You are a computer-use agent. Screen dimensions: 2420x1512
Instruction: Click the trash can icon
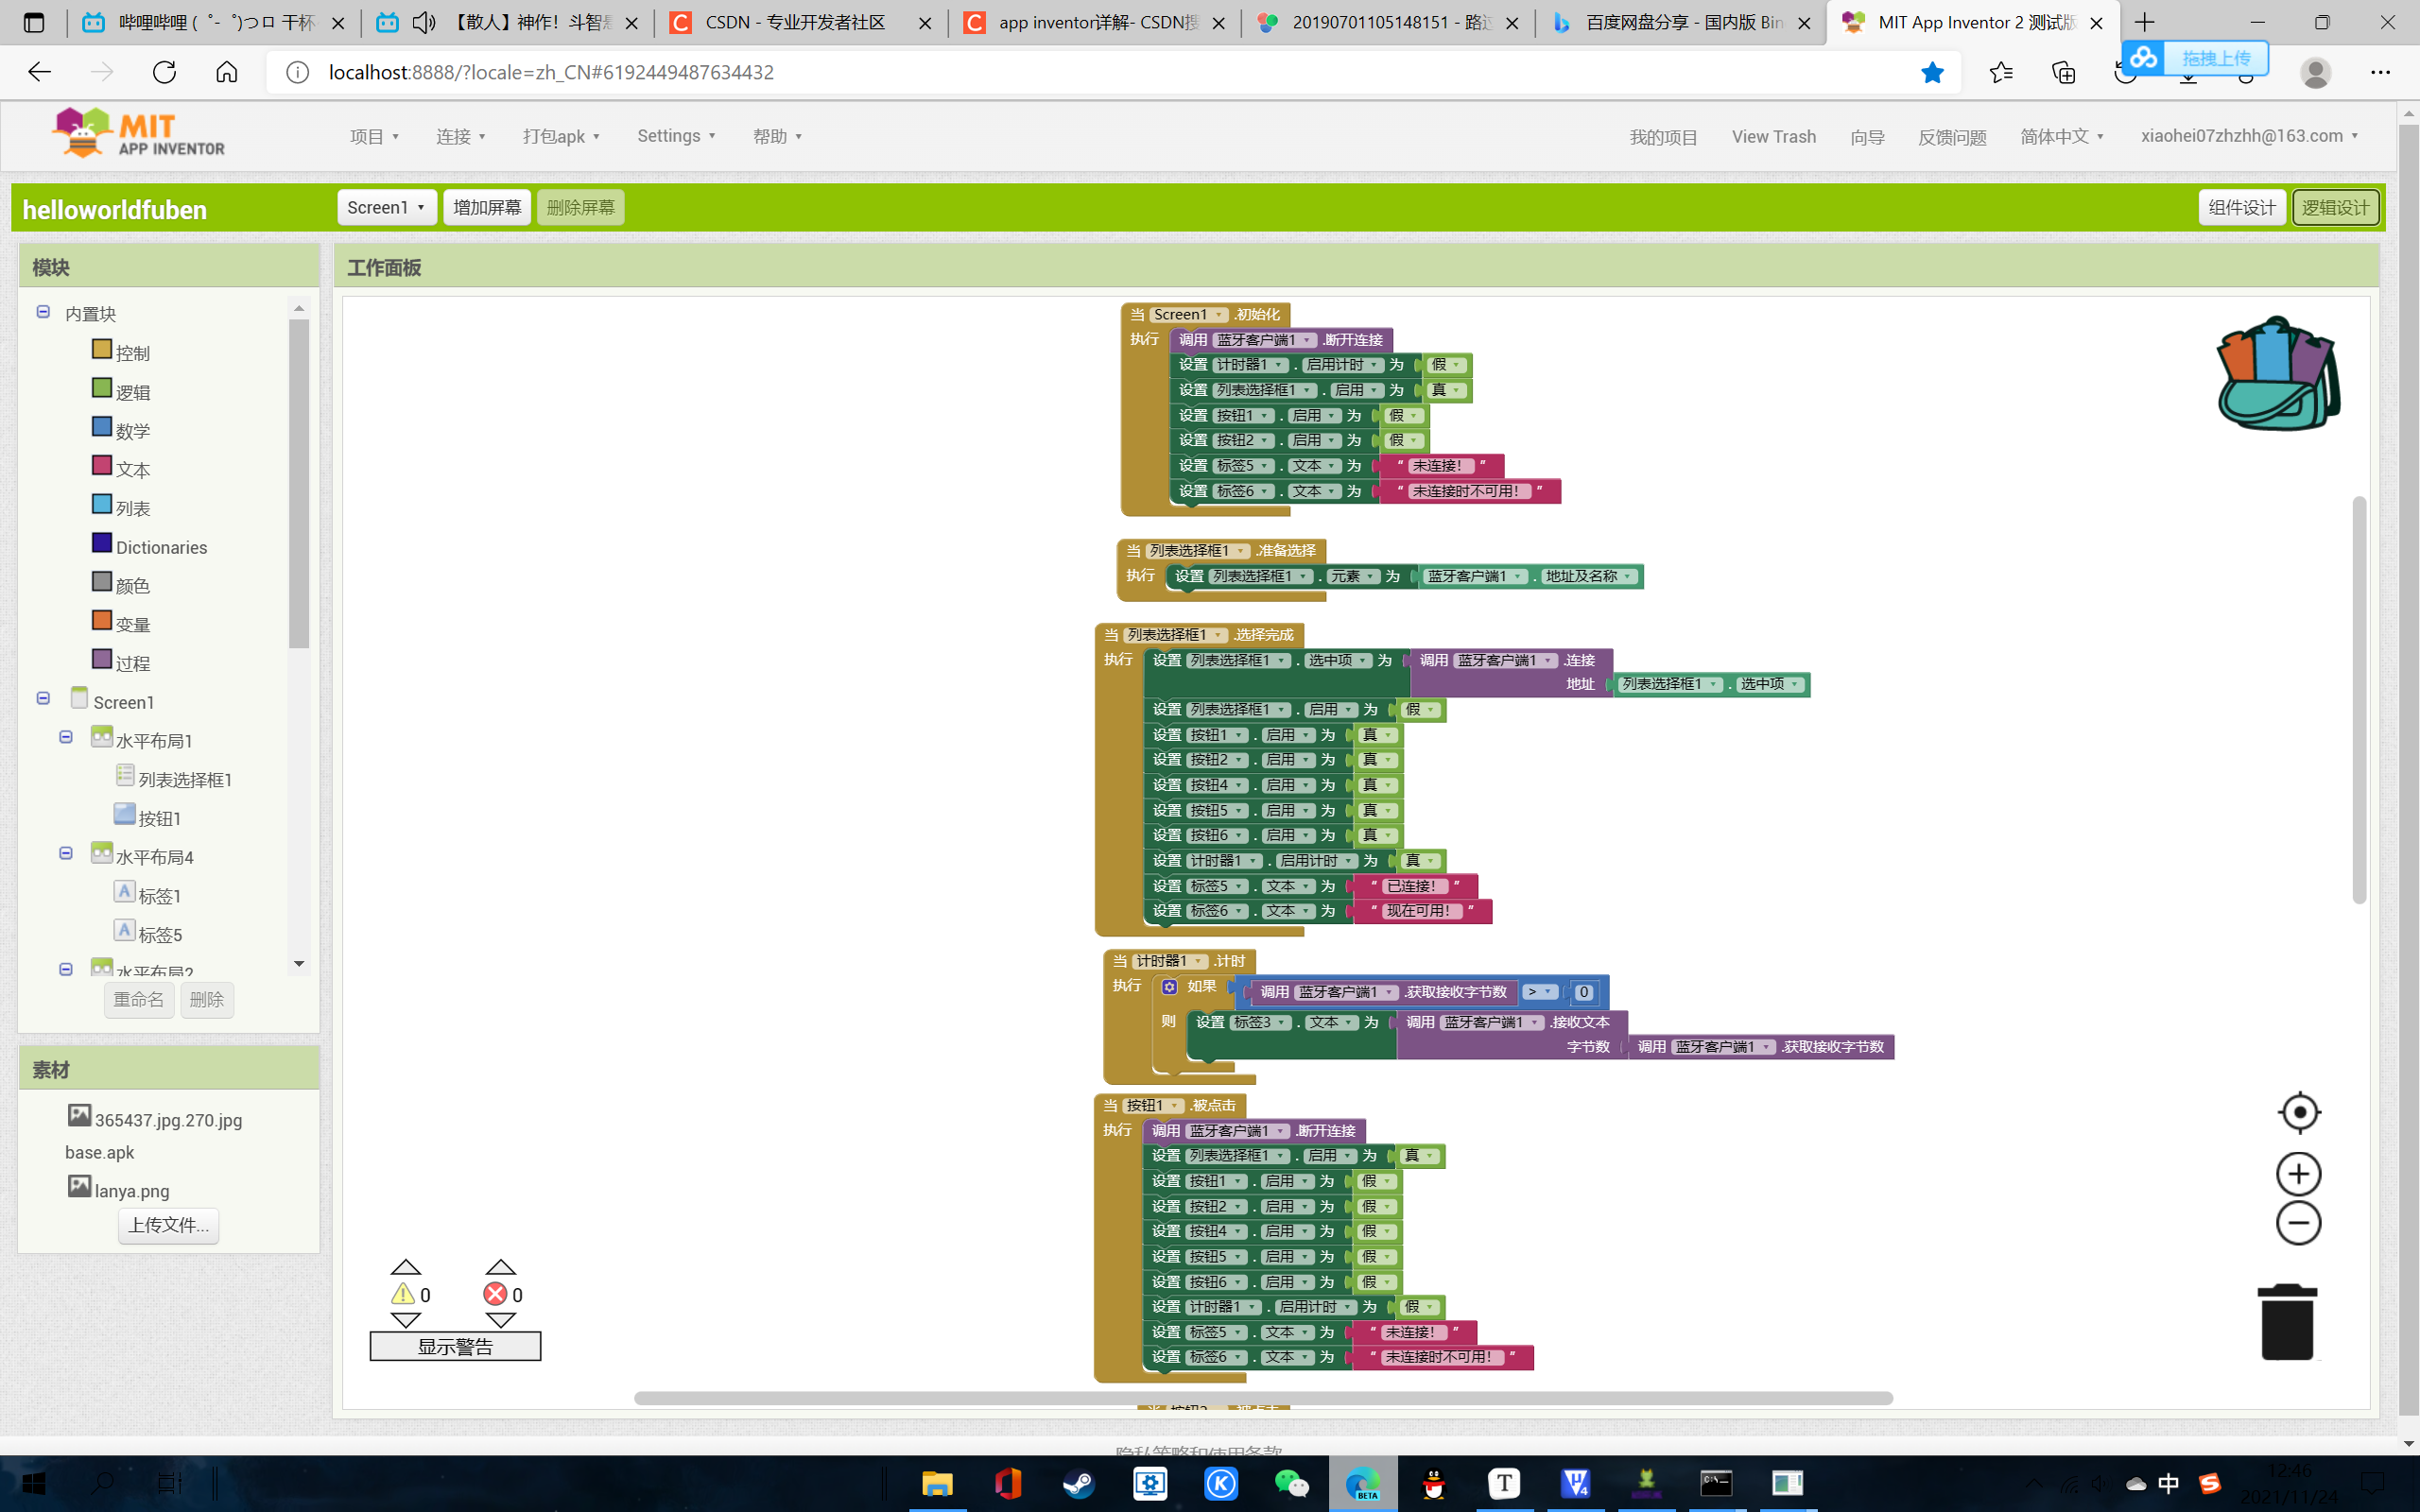(2287, 1322)
